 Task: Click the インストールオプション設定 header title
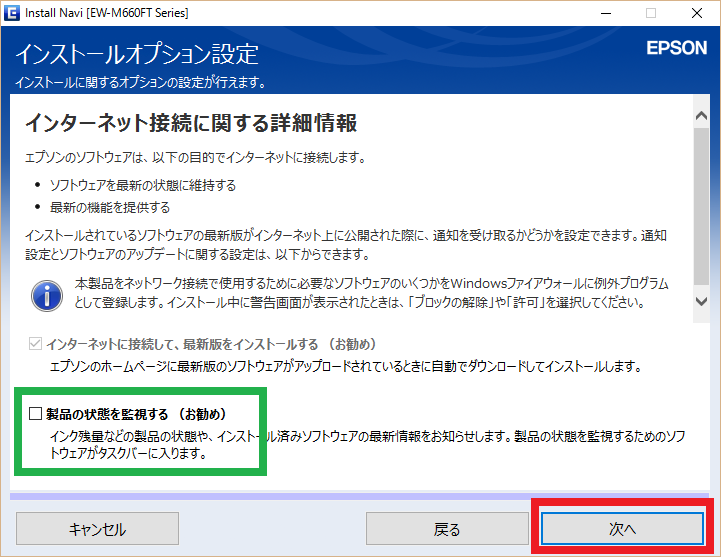click(136, 53)
